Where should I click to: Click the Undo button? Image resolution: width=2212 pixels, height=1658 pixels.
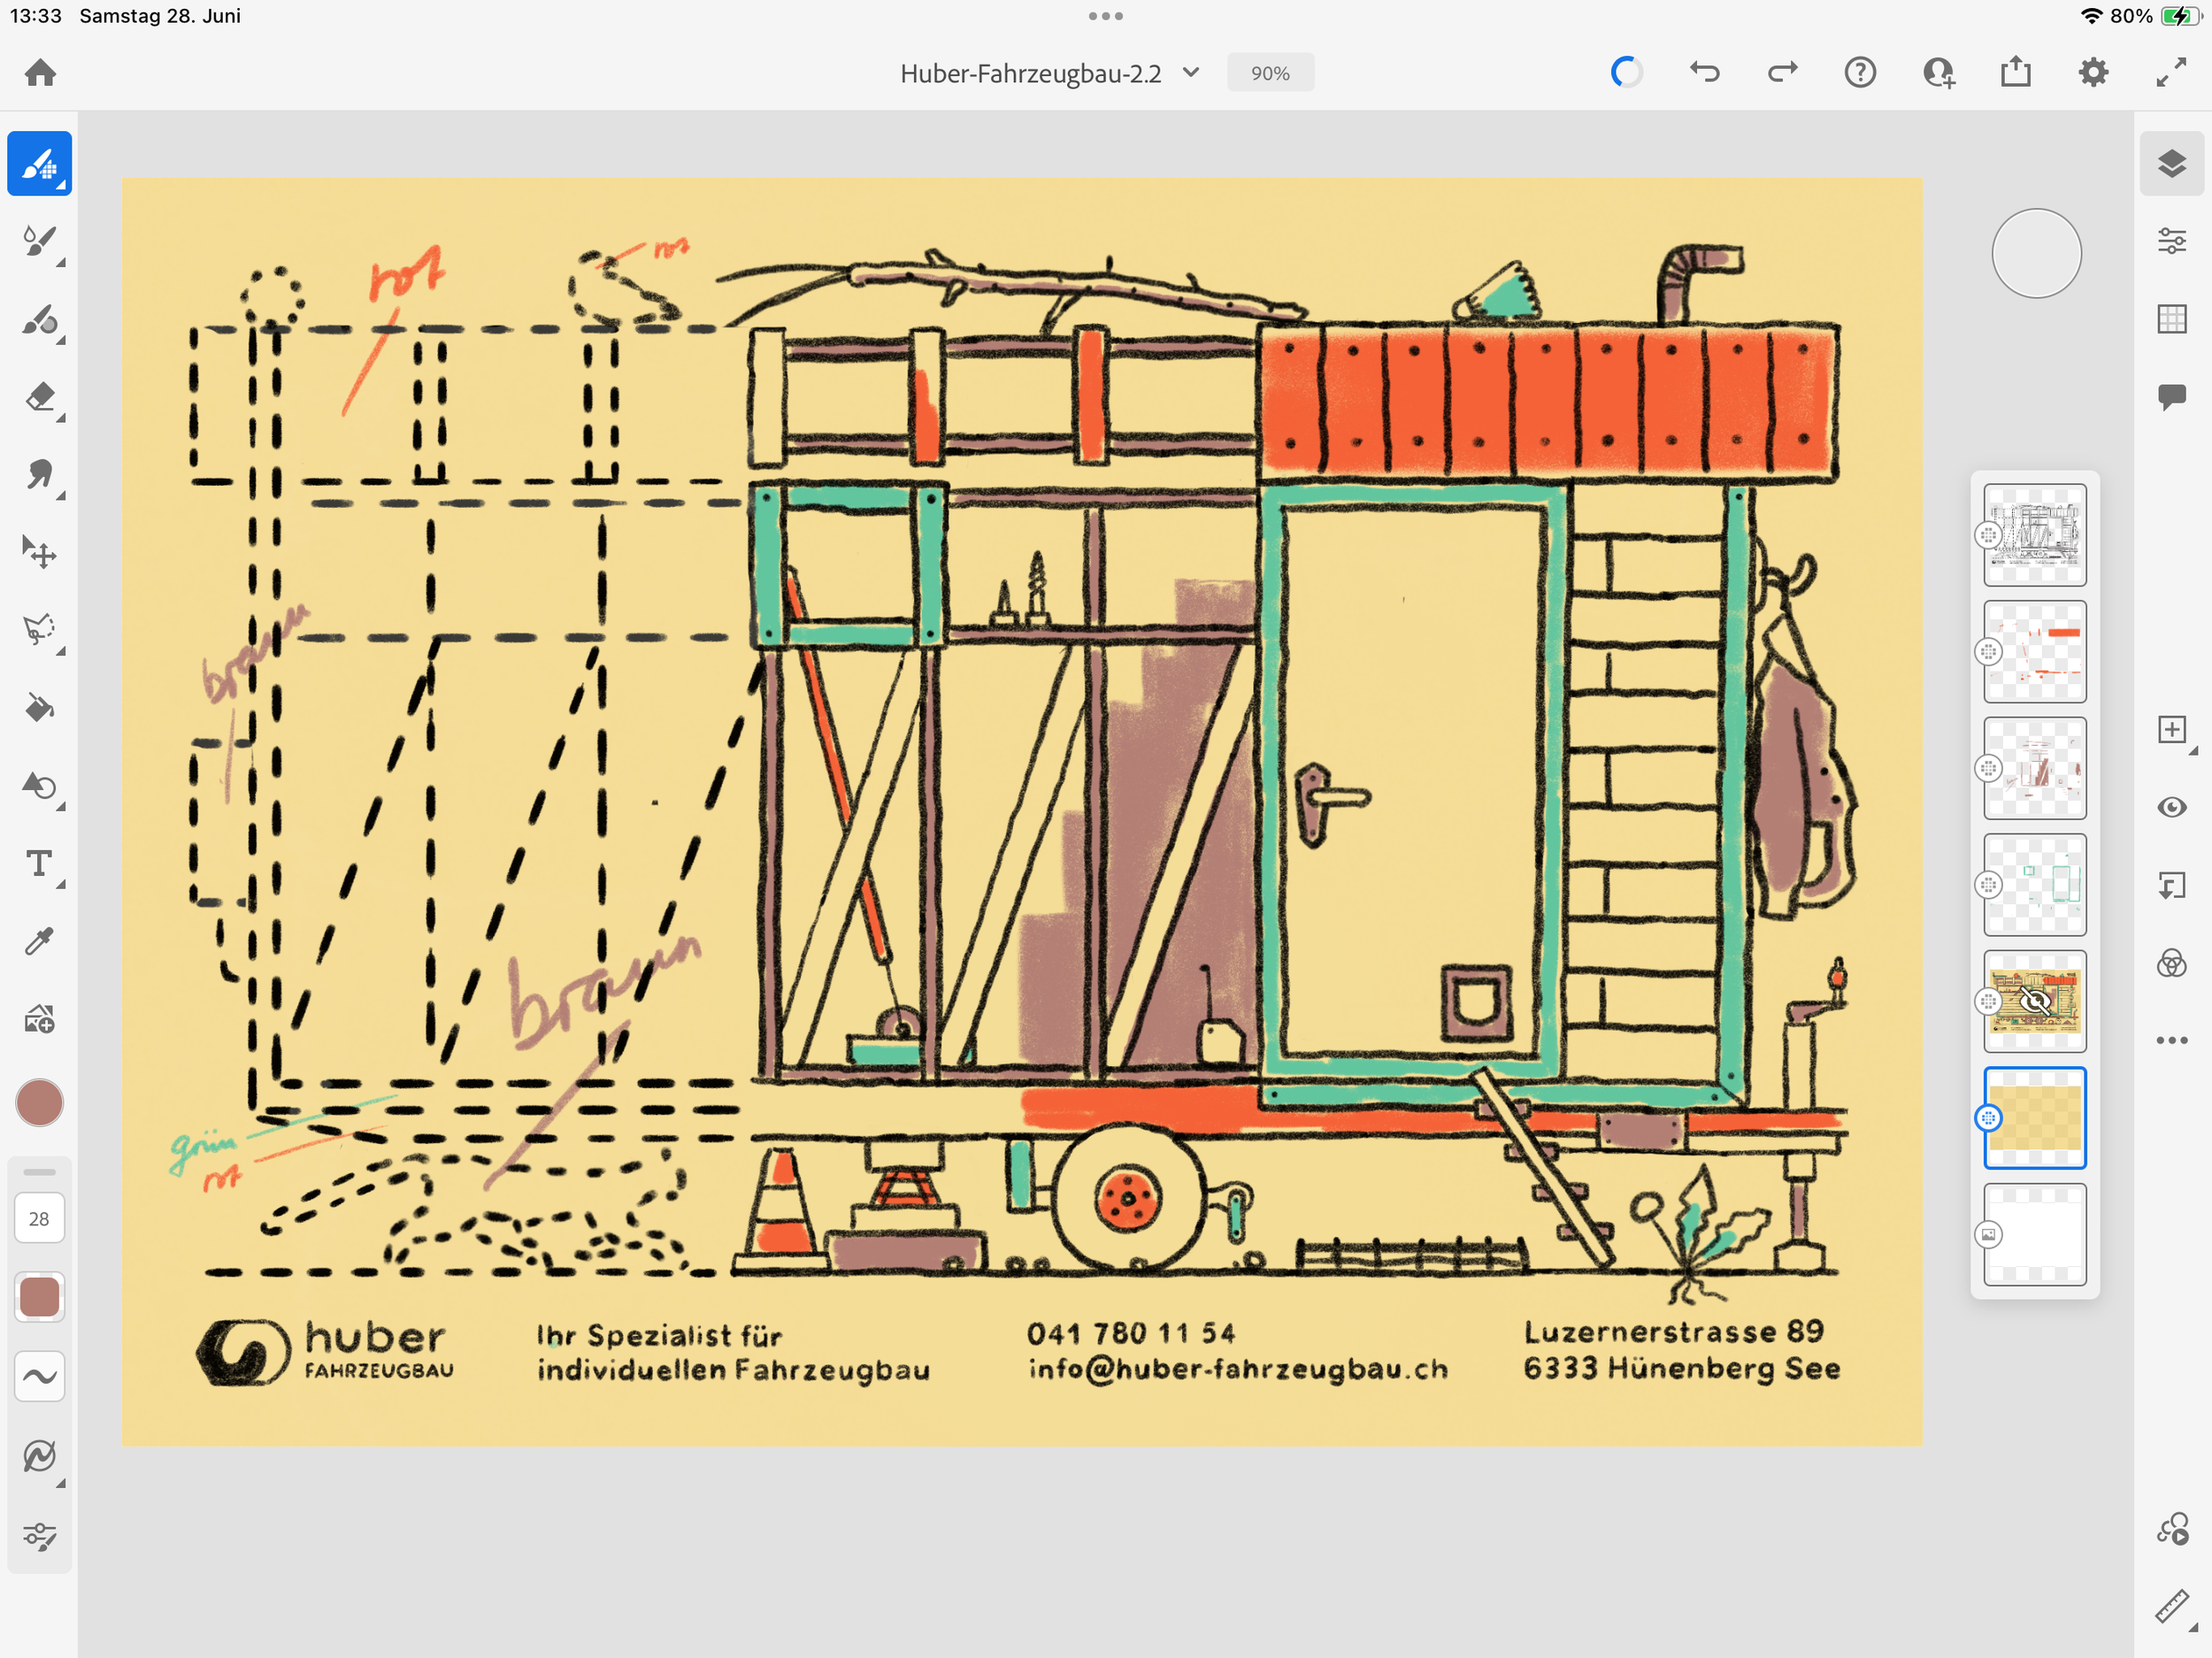coord(1704,73)
